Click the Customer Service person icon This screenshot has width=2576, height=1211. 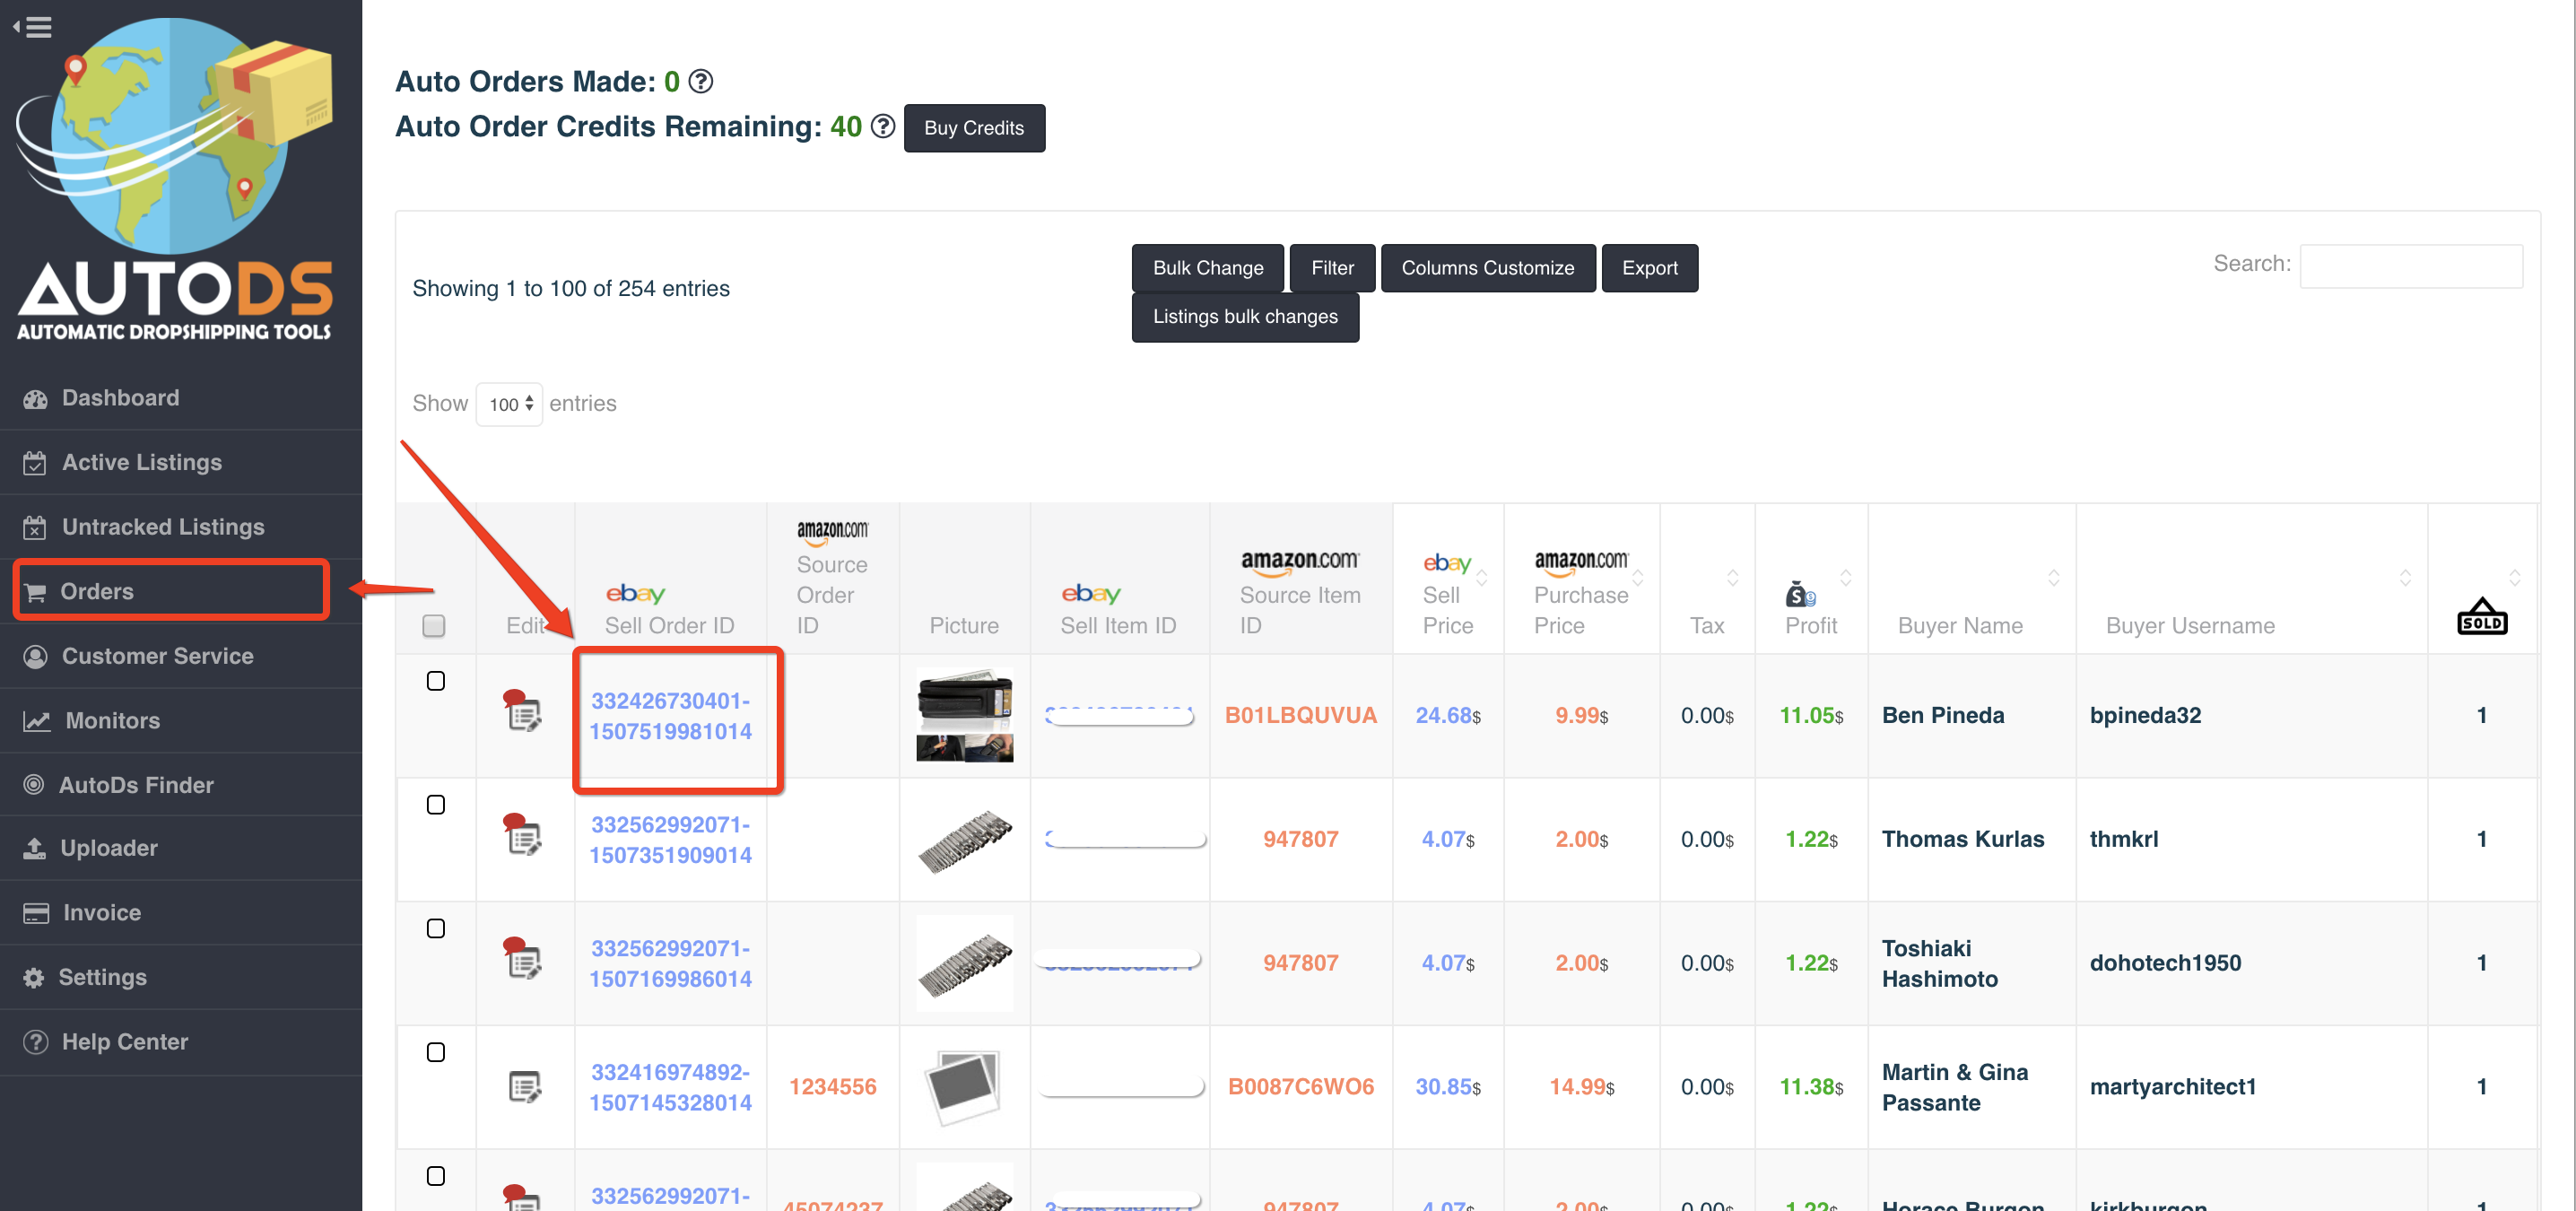(x=36, y=656)
